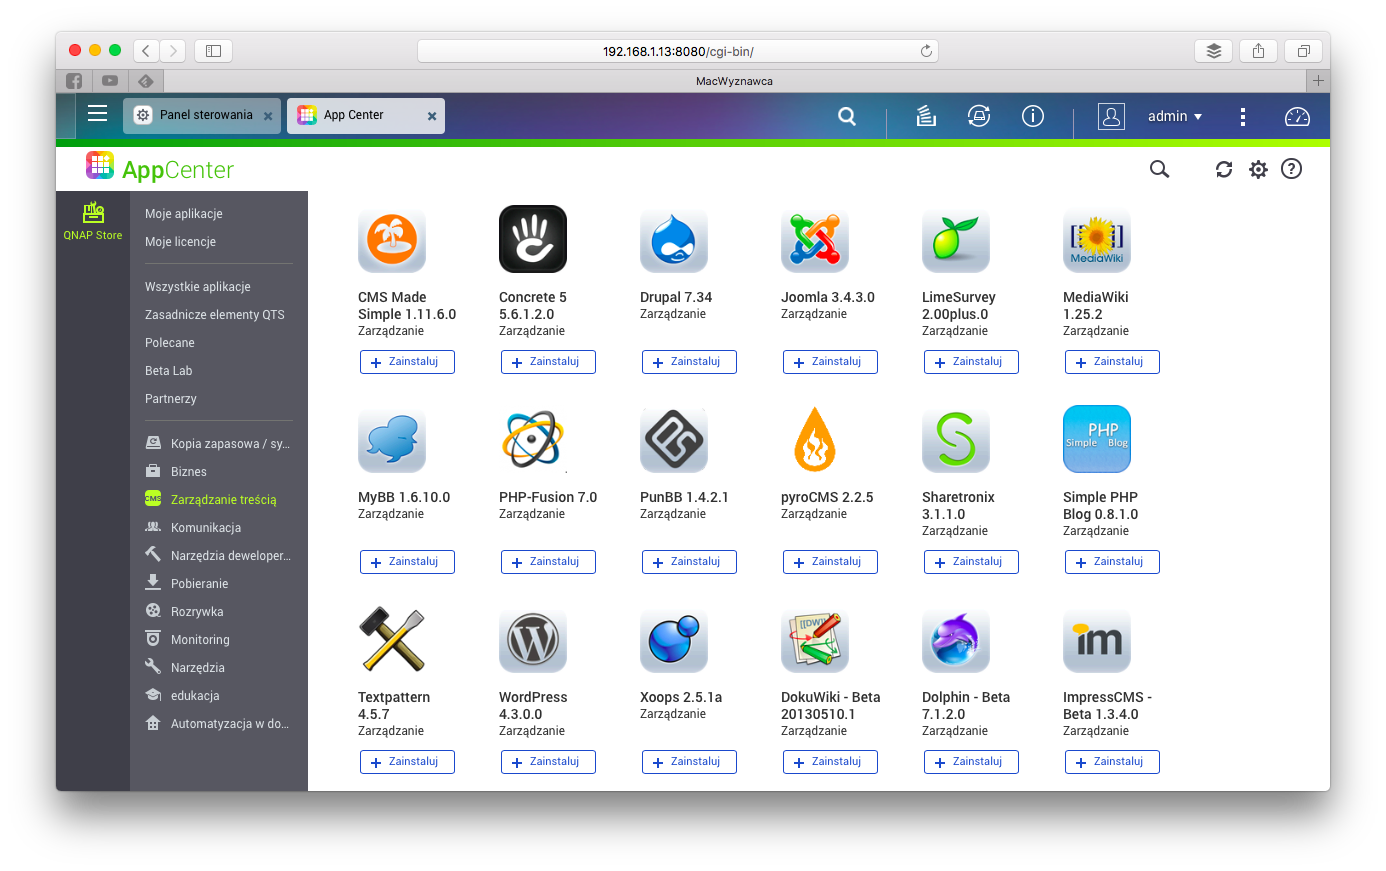Image resolution: width=1386 pixels, height=871 pixels.
Task: Open the DokuWiki Beta icon
Action: (x=815, y=639)
